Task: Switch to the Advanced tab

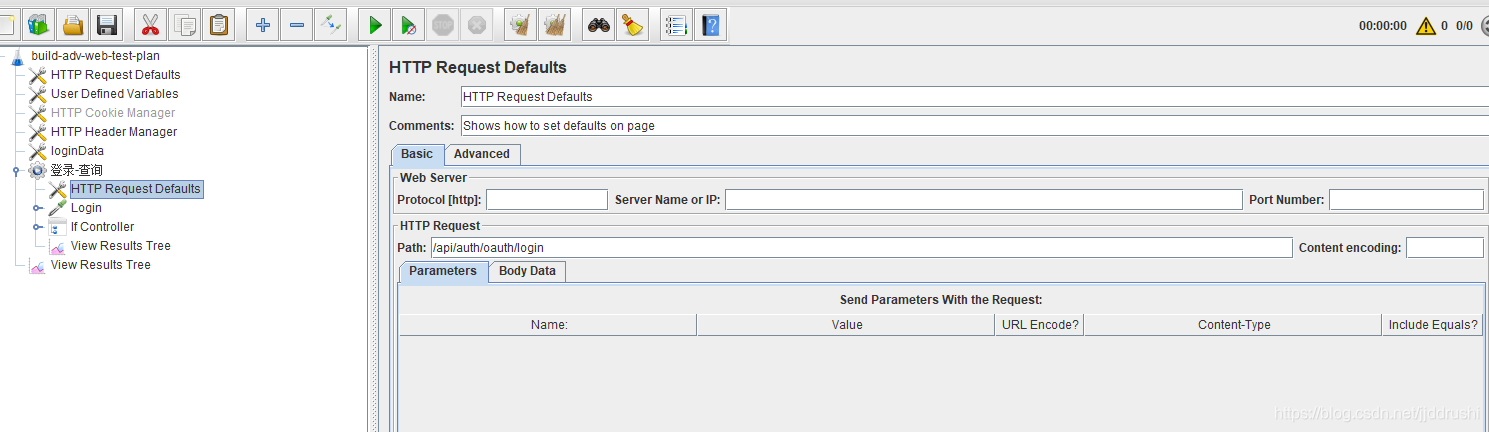Action: (482, 154)
